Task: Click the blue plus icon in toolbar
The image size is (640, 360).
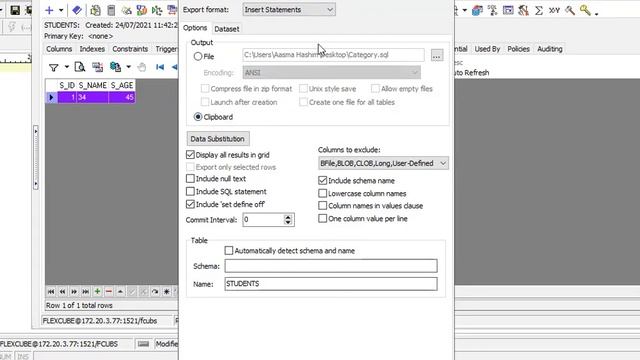Action: pos(49,10)
